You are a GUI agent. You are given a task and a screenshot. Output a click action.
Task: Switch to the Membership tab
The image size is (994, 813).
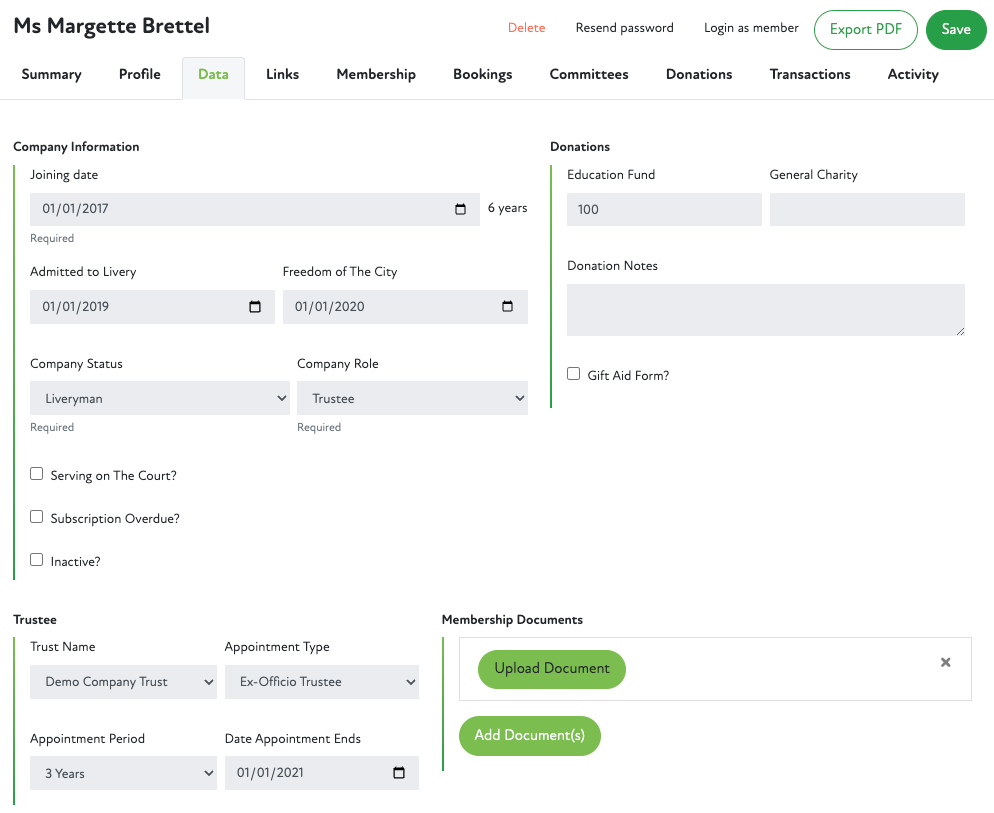(376, 74)
